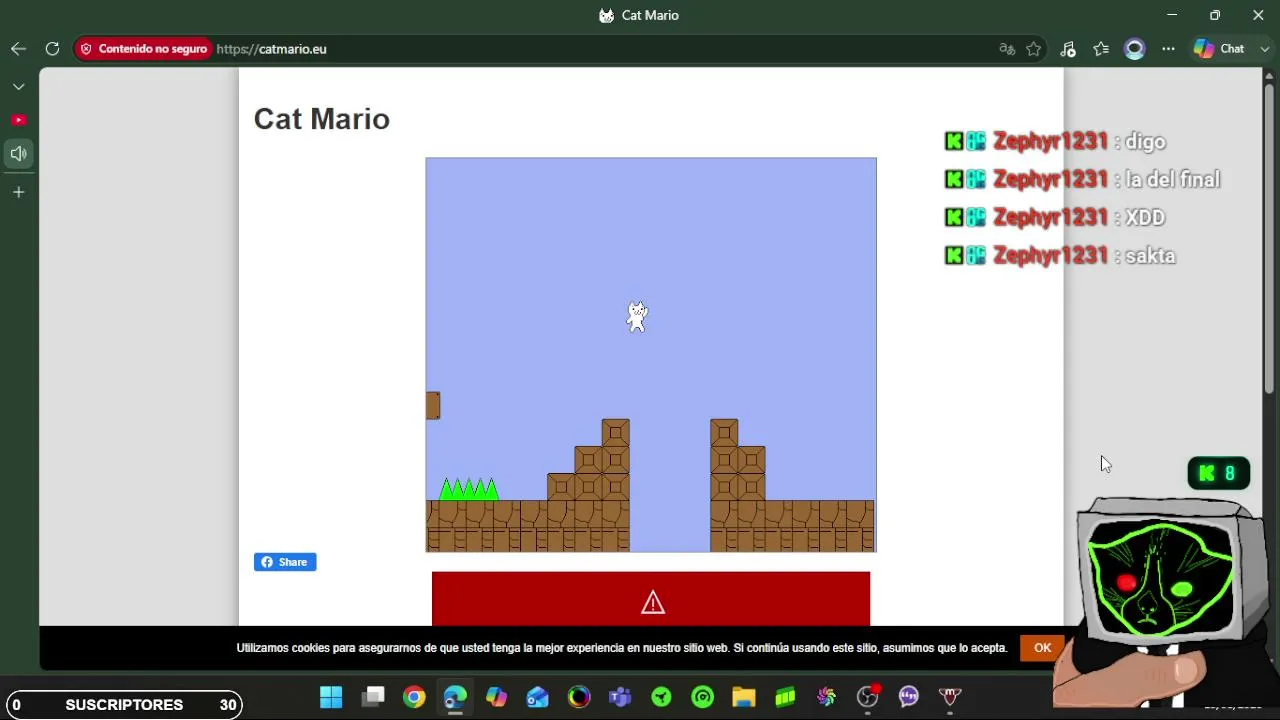Add this page to favorites with star
Screen dimensions: 1280x720
click(1034, 49)
